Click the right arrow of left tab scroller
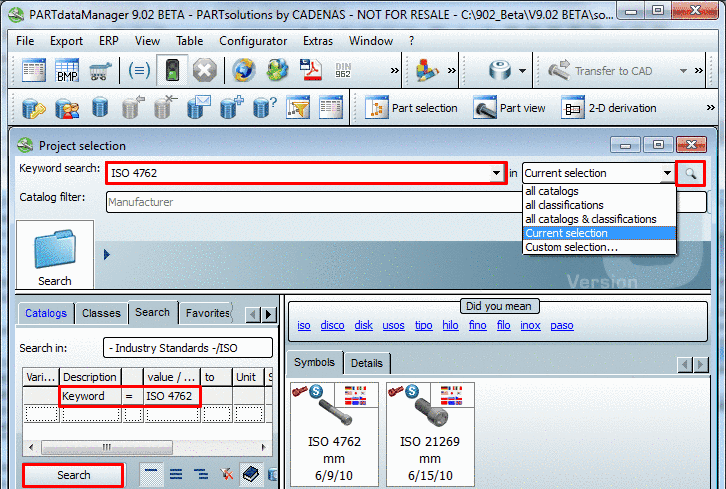The image size is (726, 489). click(x=269, y=315)
